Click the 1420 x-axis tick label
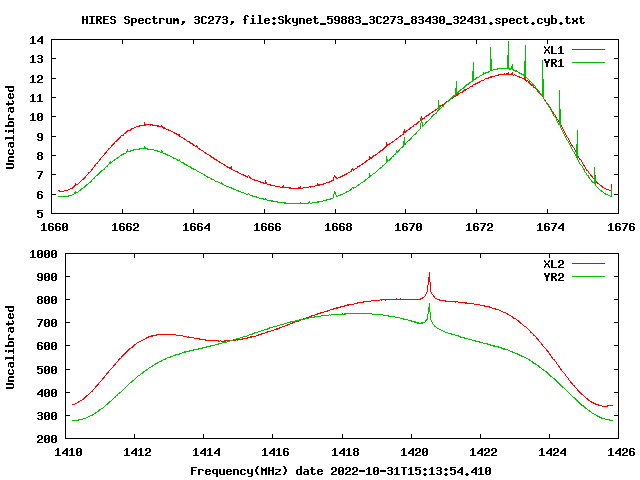The image size is (640, 480). click(x=414, y=452)
